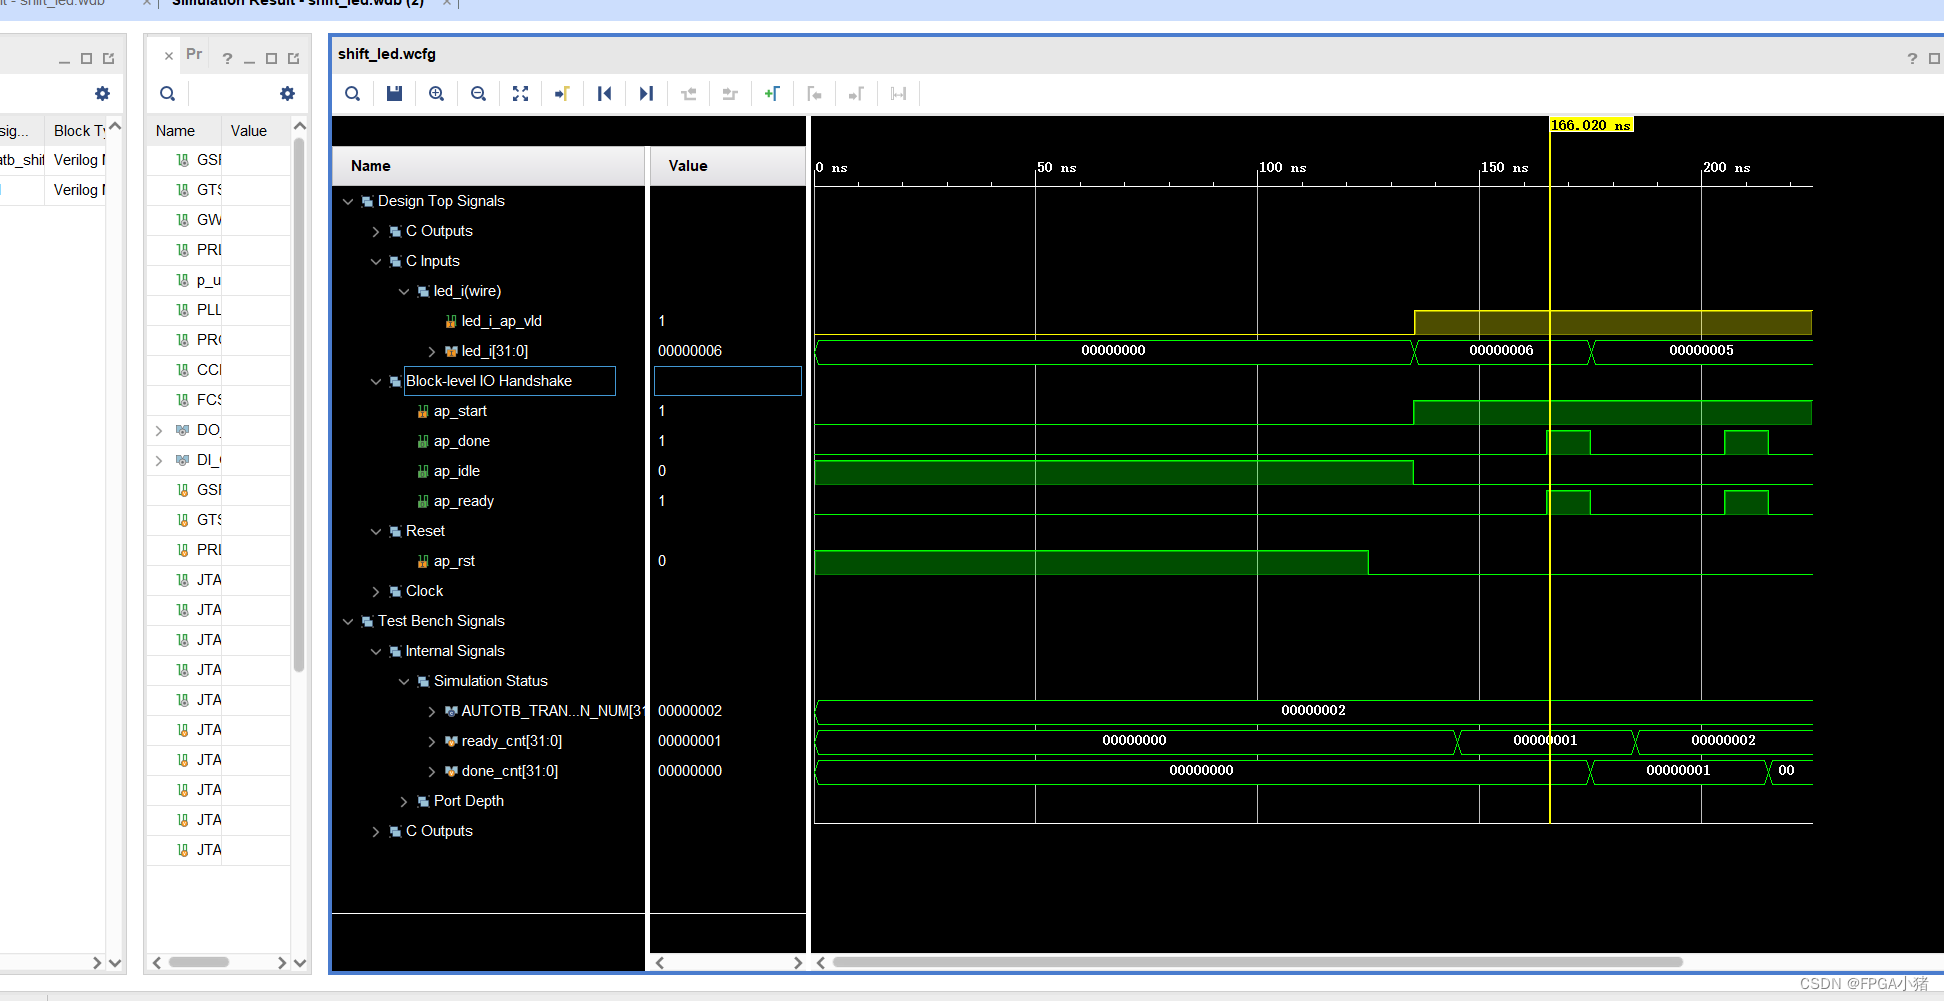
Task: Collapse Block-level IO Handshake group
Action: point(376,381)
